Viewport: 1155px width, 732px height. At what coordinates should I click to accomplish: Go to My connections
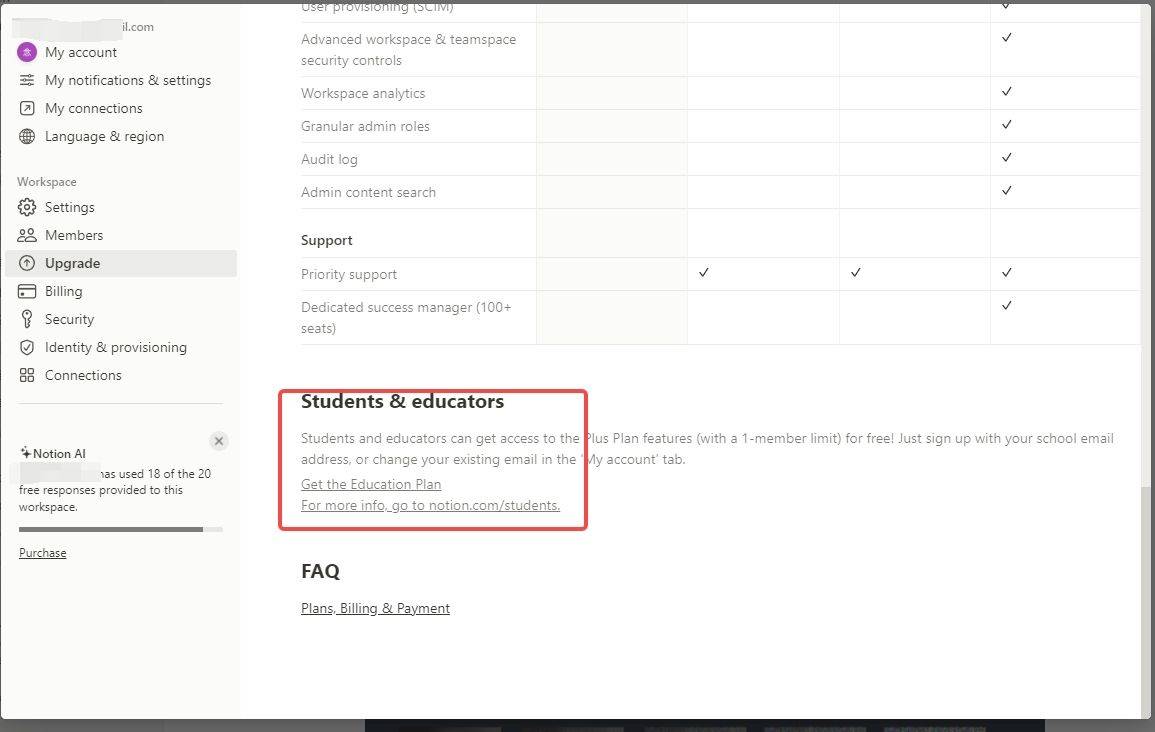coord(94,108)
